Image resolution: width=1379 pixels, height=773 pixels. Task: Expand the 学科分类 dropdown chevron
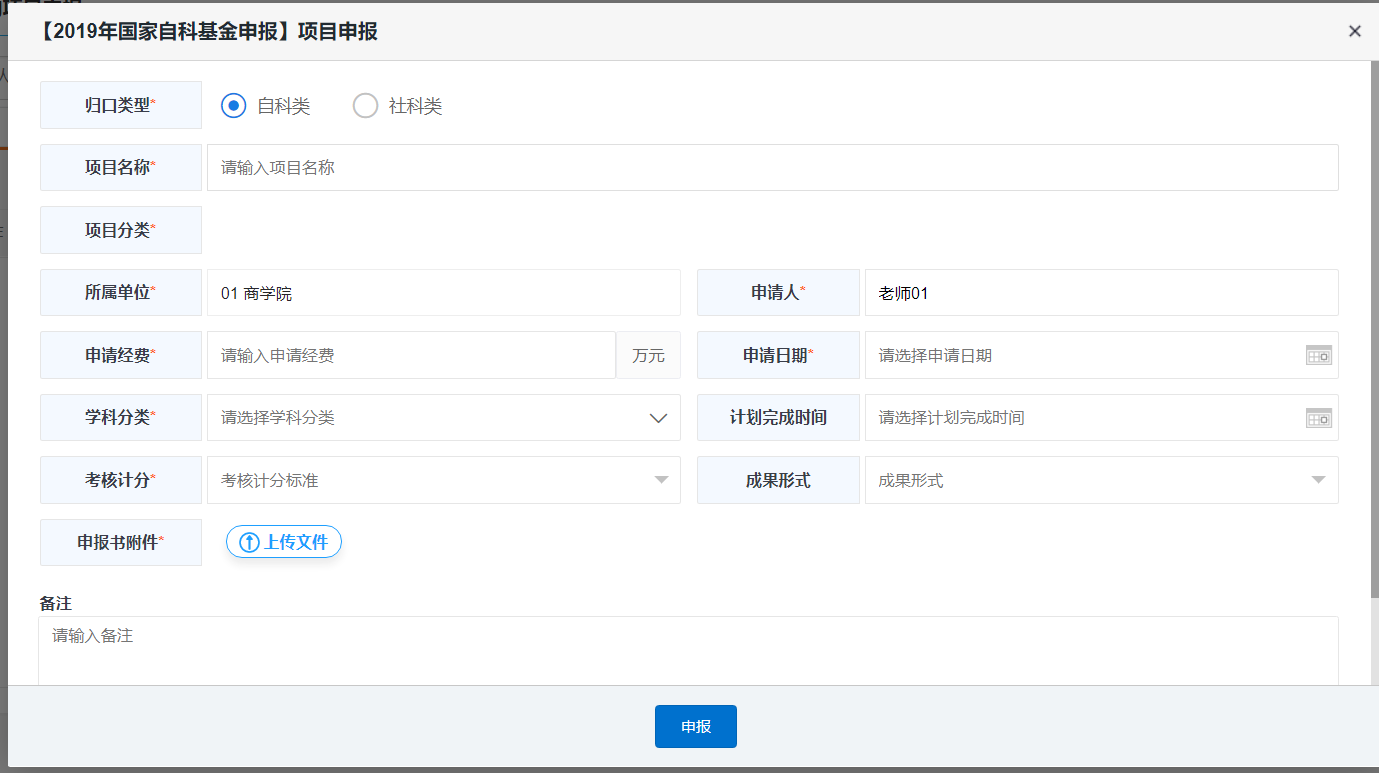tap(658, 418)
